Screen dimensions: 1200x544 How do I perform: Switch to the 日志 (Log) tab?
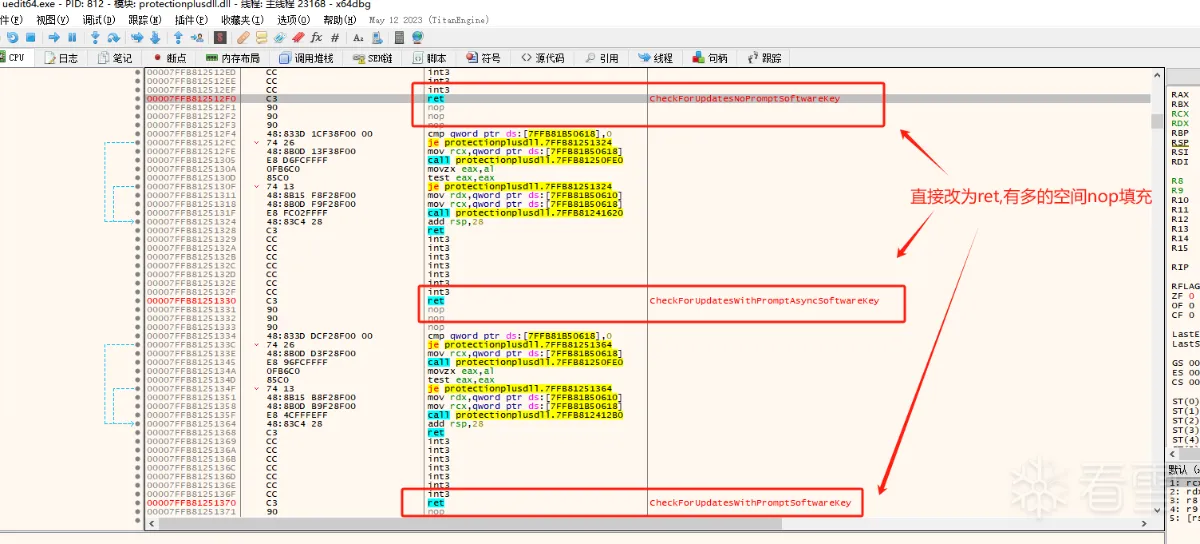tap(61, 58)
